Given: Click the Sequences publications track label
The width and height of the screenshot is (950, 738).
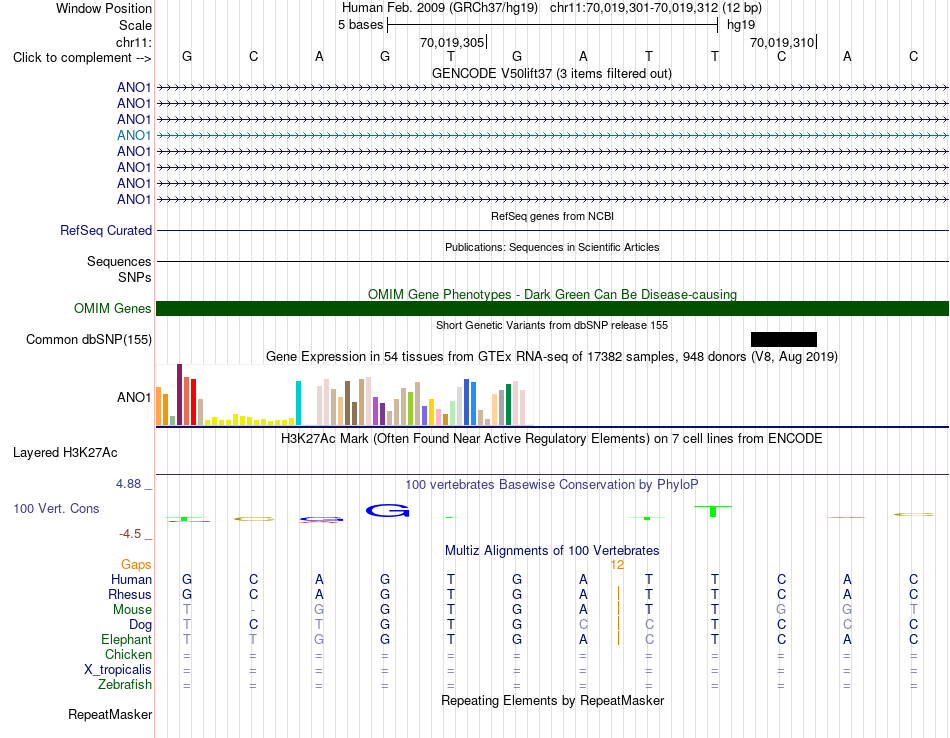Looking at the screenshot, I should [119, 261].
